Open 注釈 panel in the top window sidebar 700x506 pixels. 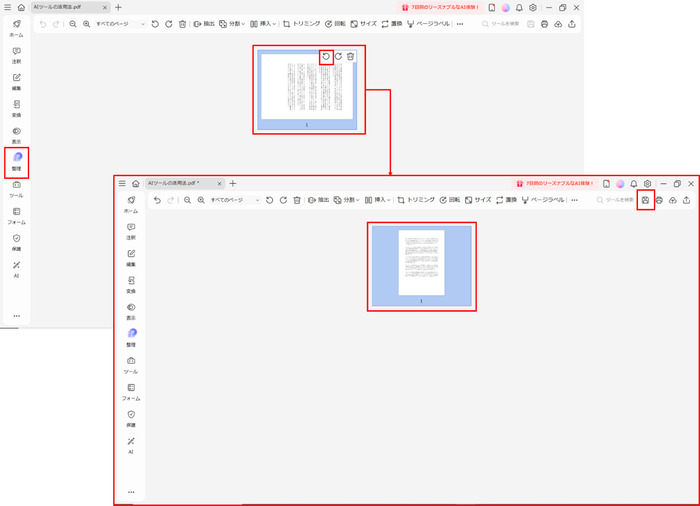coord(17,55)
